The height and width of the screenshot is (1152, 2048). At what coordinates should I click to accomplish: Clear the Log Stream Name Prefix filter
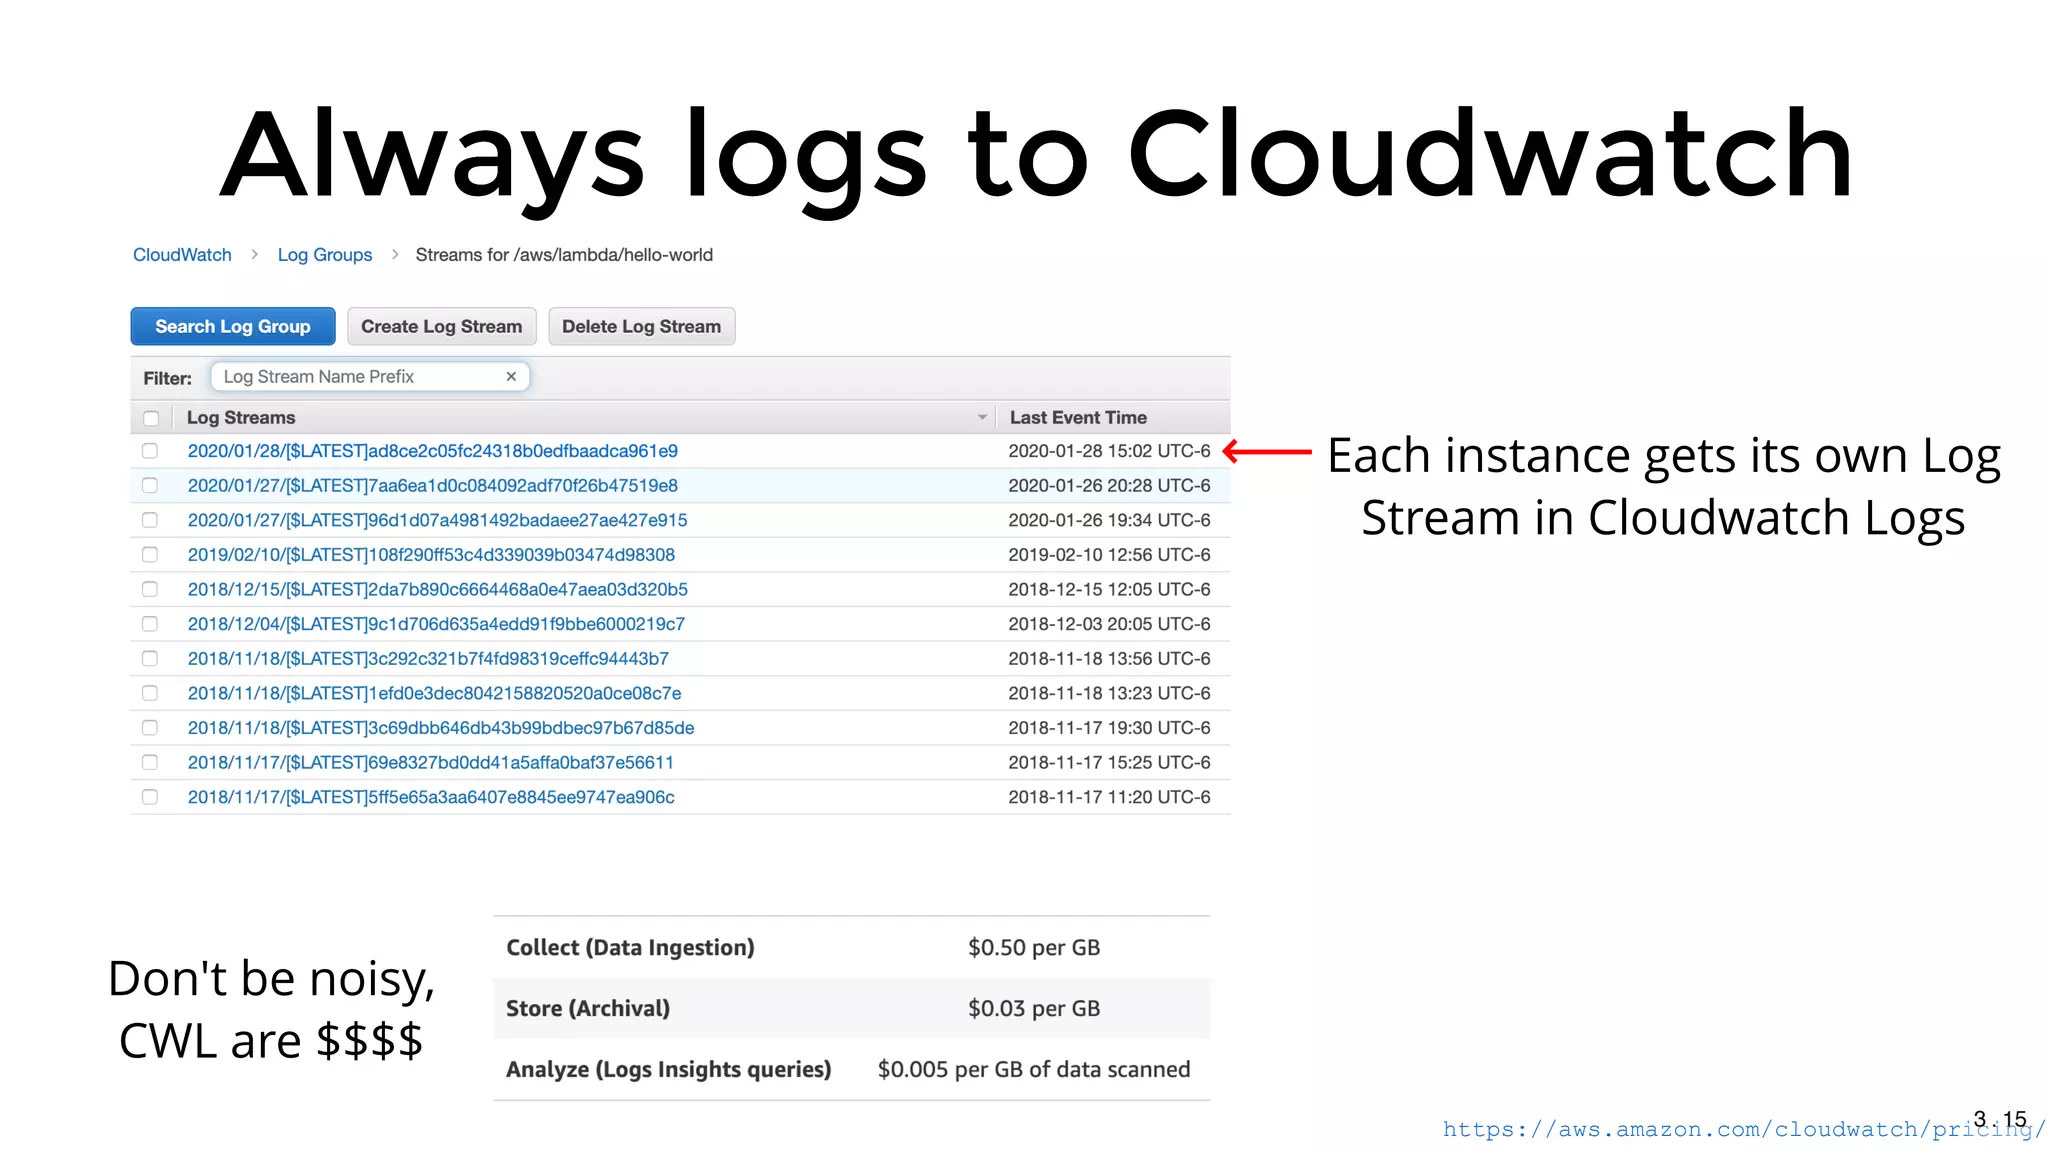tap(511, 377)
